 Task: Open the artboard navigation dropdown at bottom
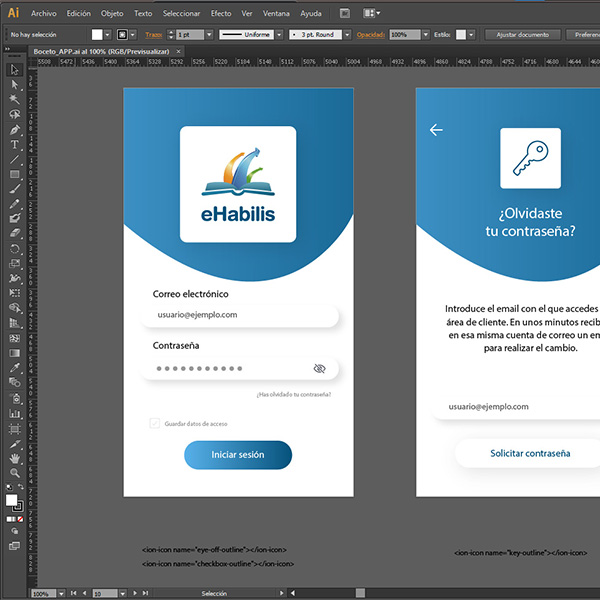click(x=122, y=593)
